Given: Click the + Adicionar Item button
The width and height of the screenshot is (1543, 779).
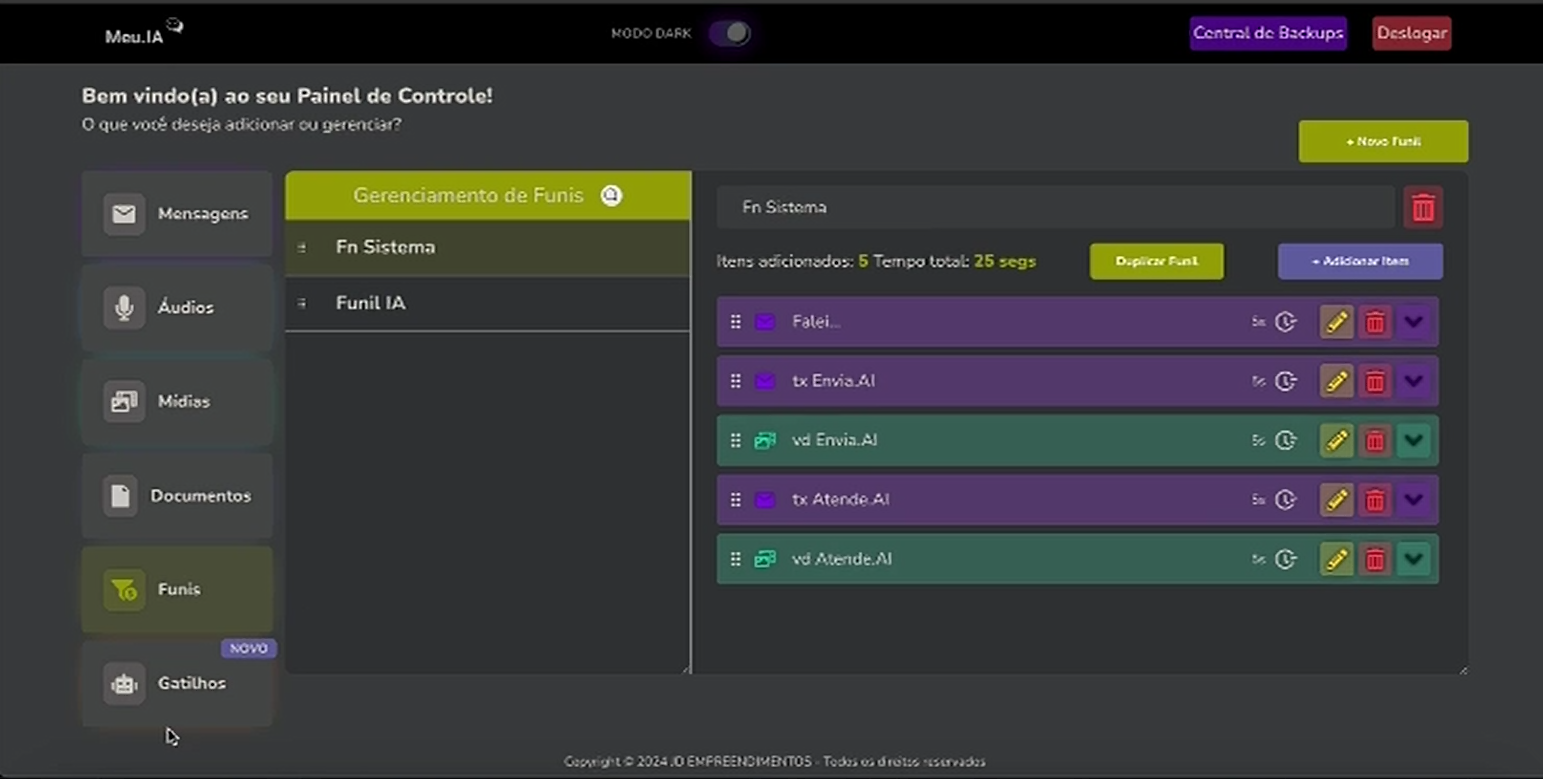Looking at the screenshot, I should click(1360, 261).
